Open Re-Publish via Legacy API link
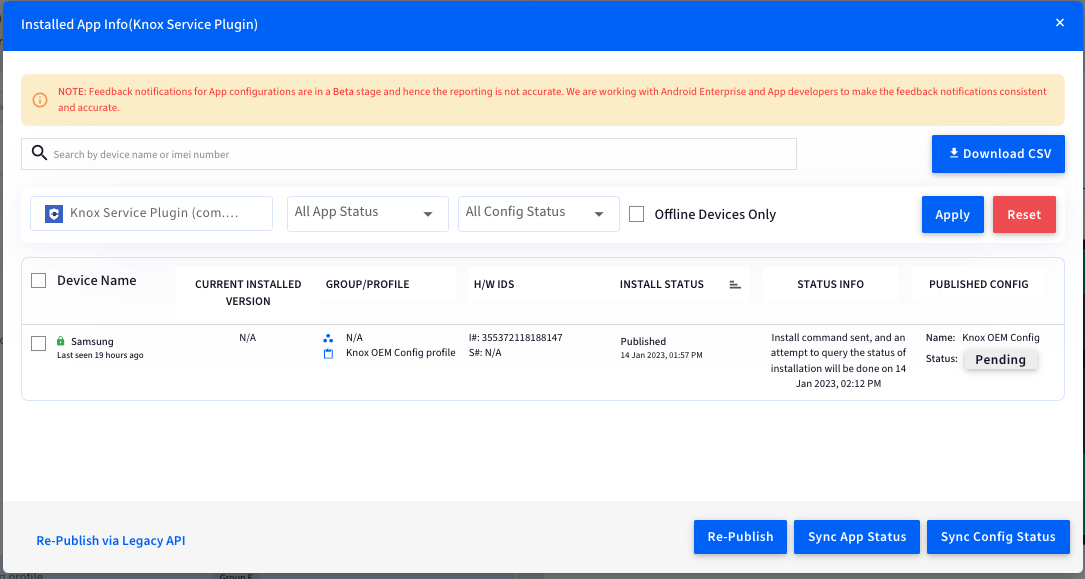 click(x=111, y=541)
